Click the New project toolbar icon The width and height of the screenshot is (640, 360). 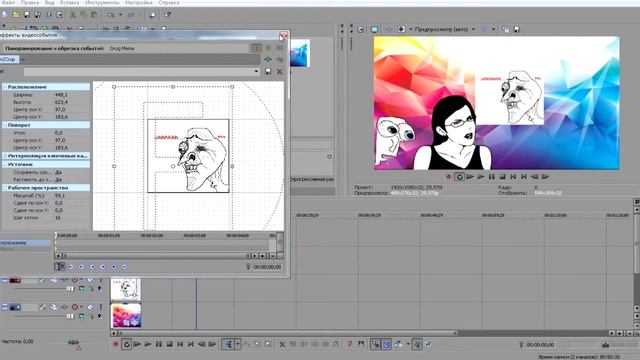pos(5,15)
